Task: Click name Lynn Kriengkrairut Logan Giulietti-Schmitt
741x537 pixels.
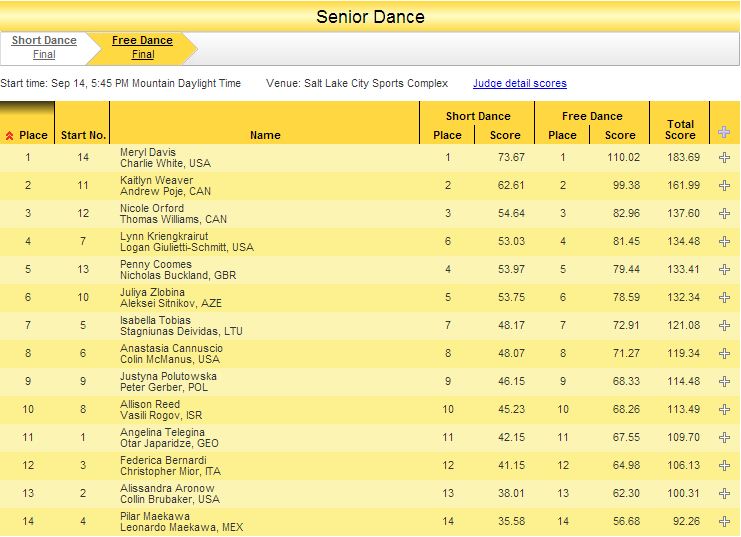Action: pos(187,242)
